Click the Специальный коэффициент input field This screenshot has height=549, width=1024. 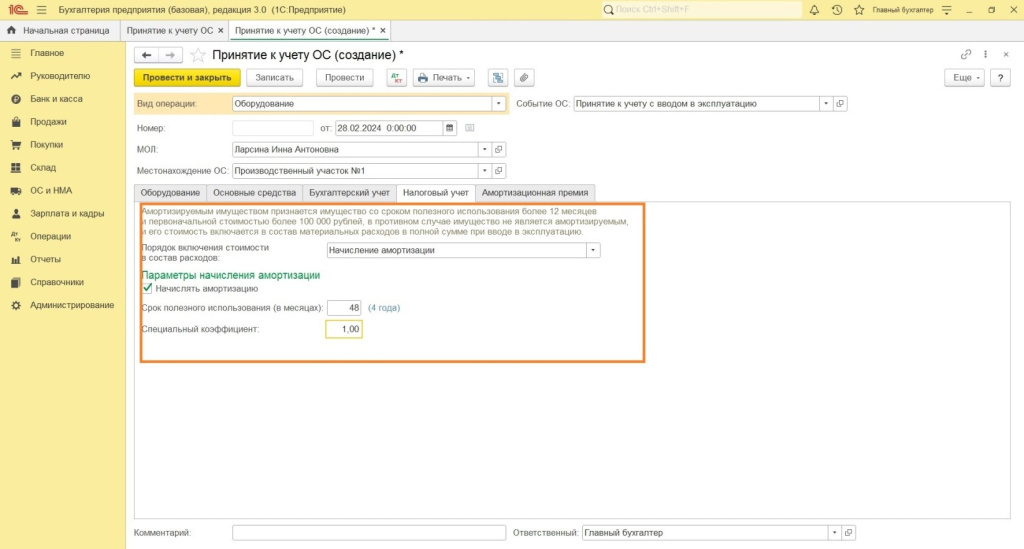point(344,329)
